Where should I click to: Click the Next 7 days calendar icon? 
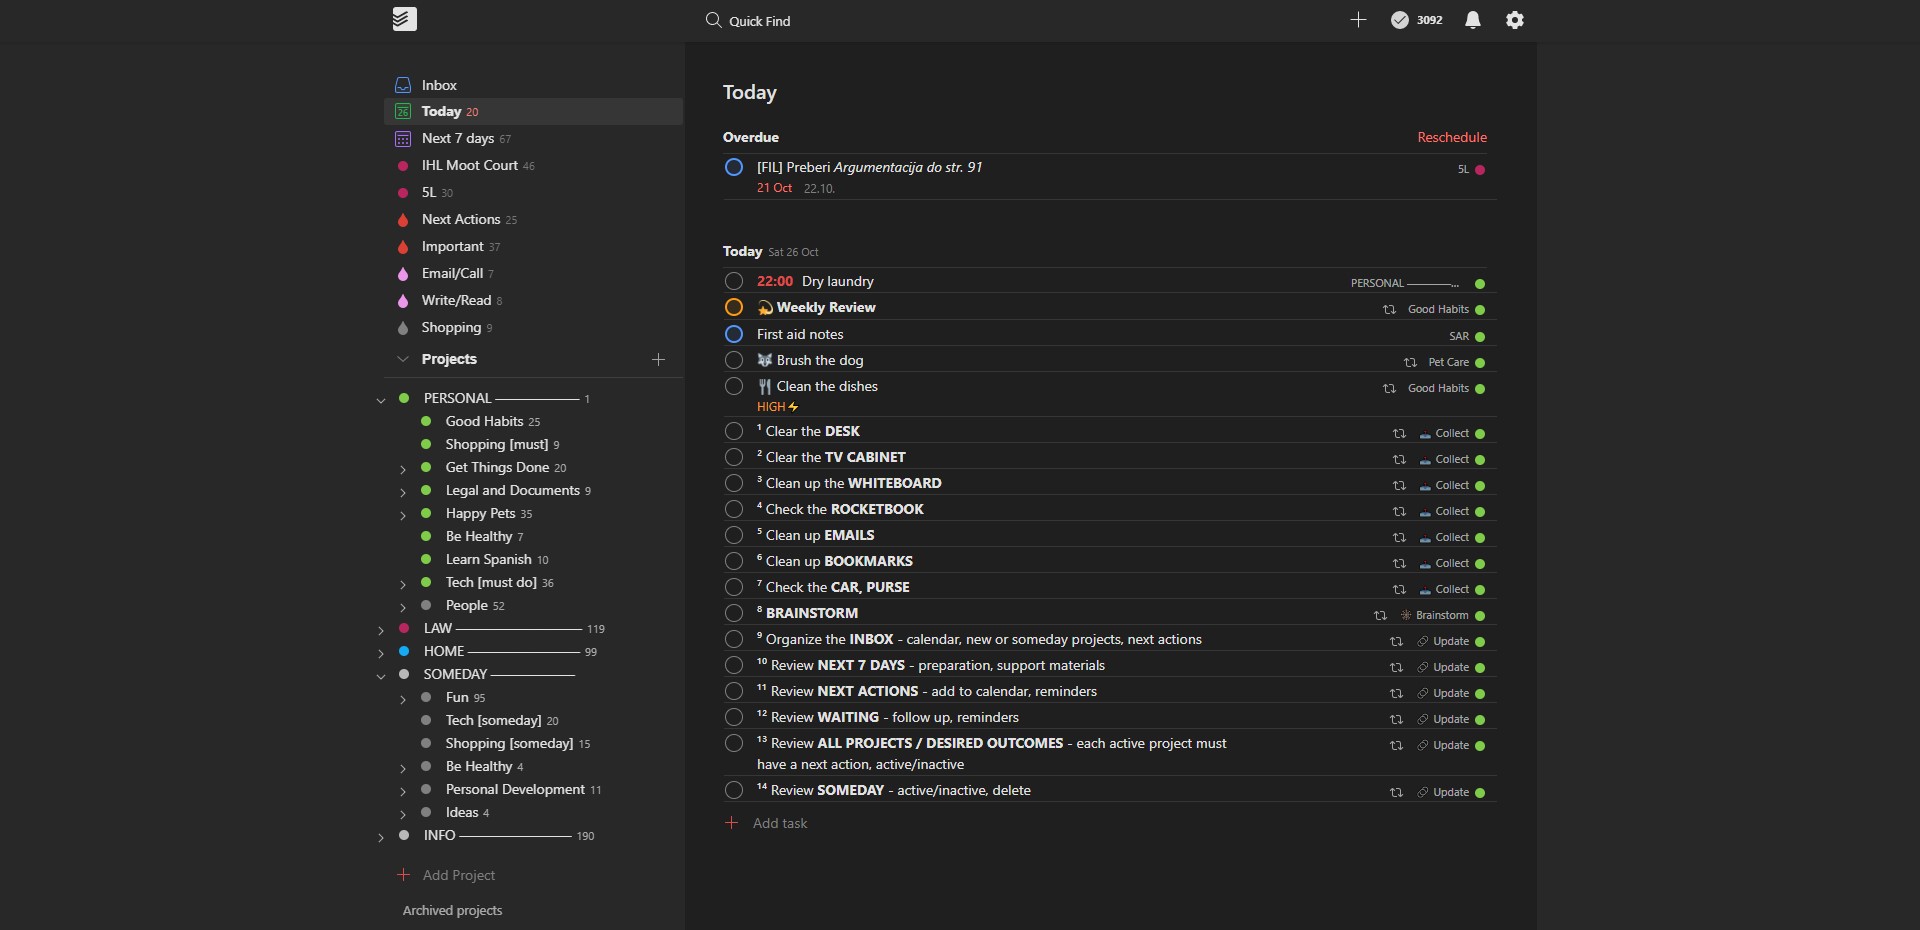point(403,138)
